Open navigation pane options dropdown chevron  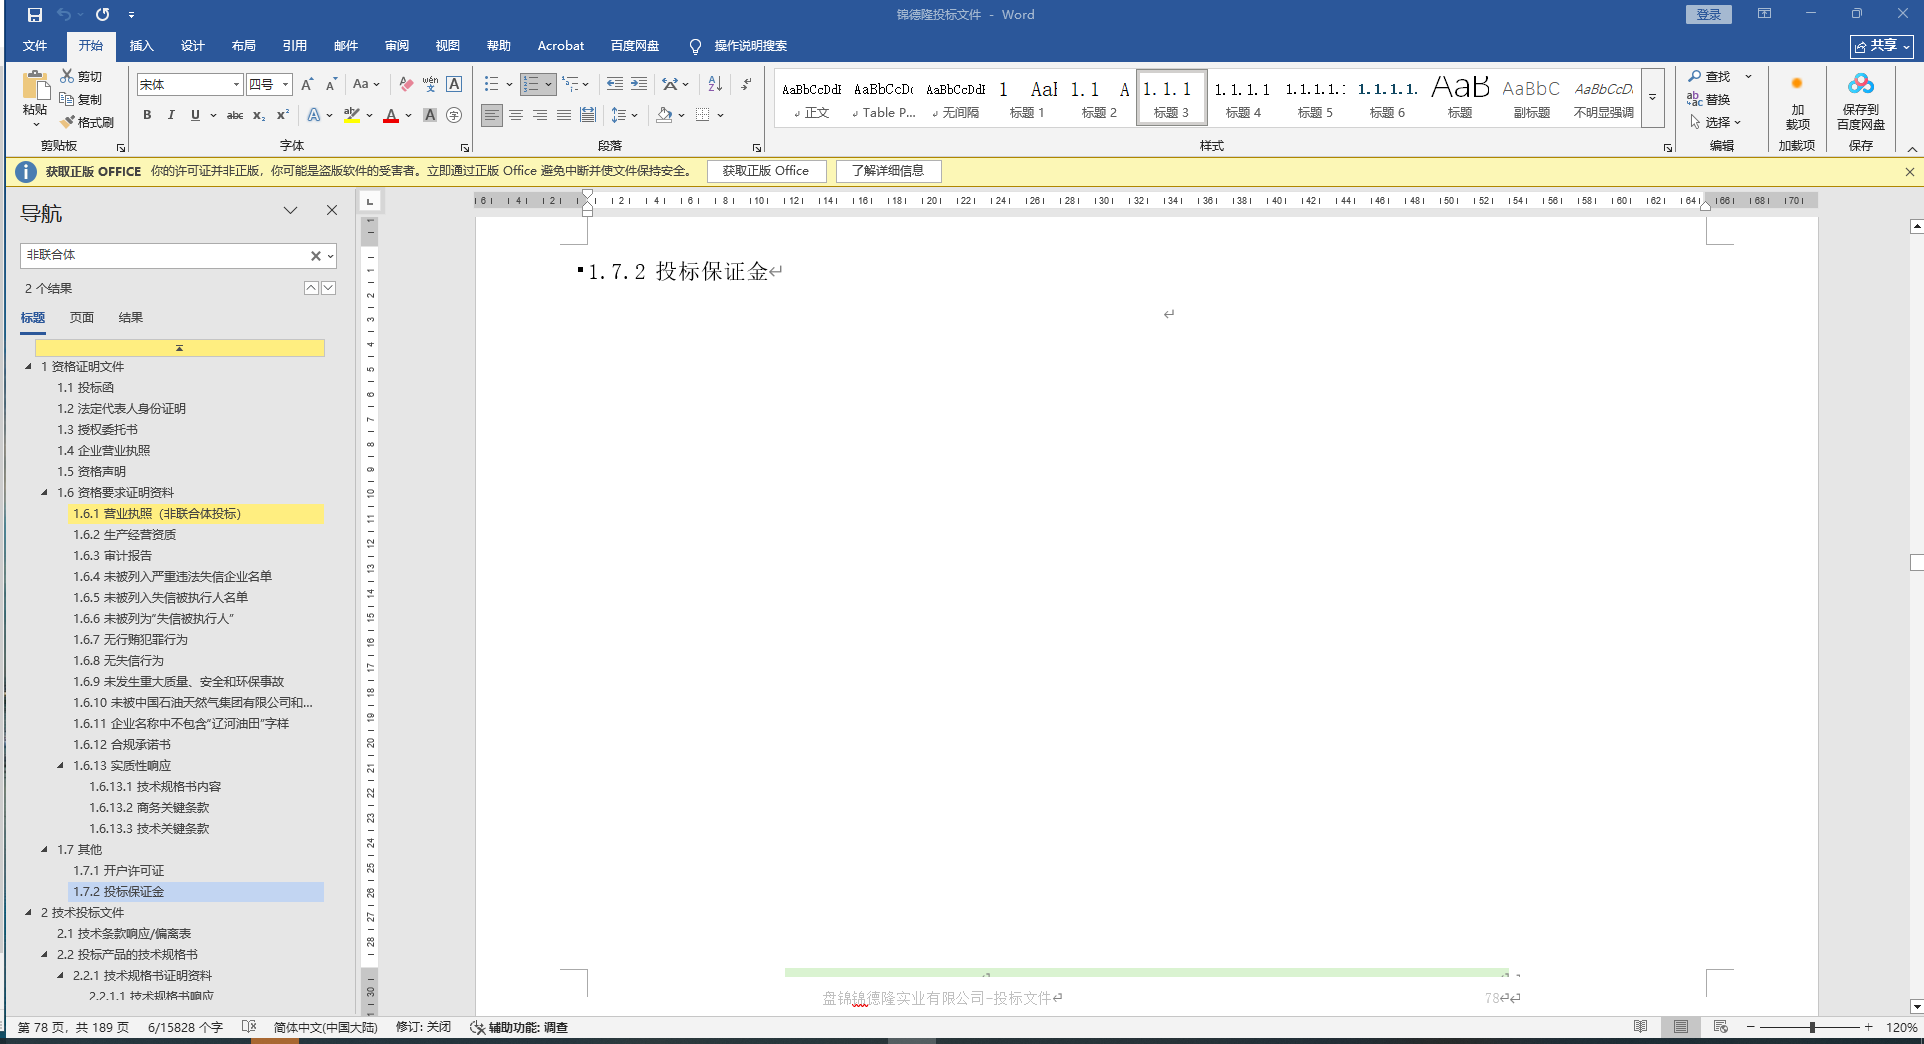tap(290, 210)
